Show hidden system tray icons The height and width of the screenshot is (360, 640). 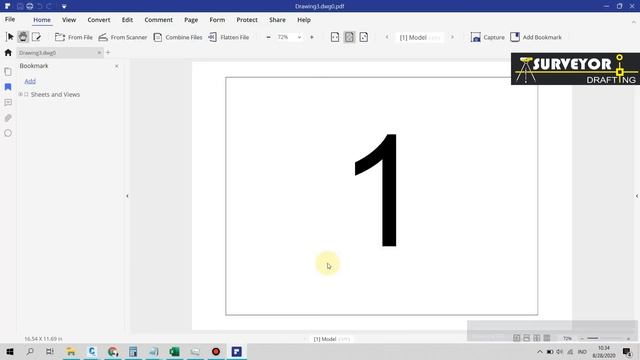click(540, 351)
